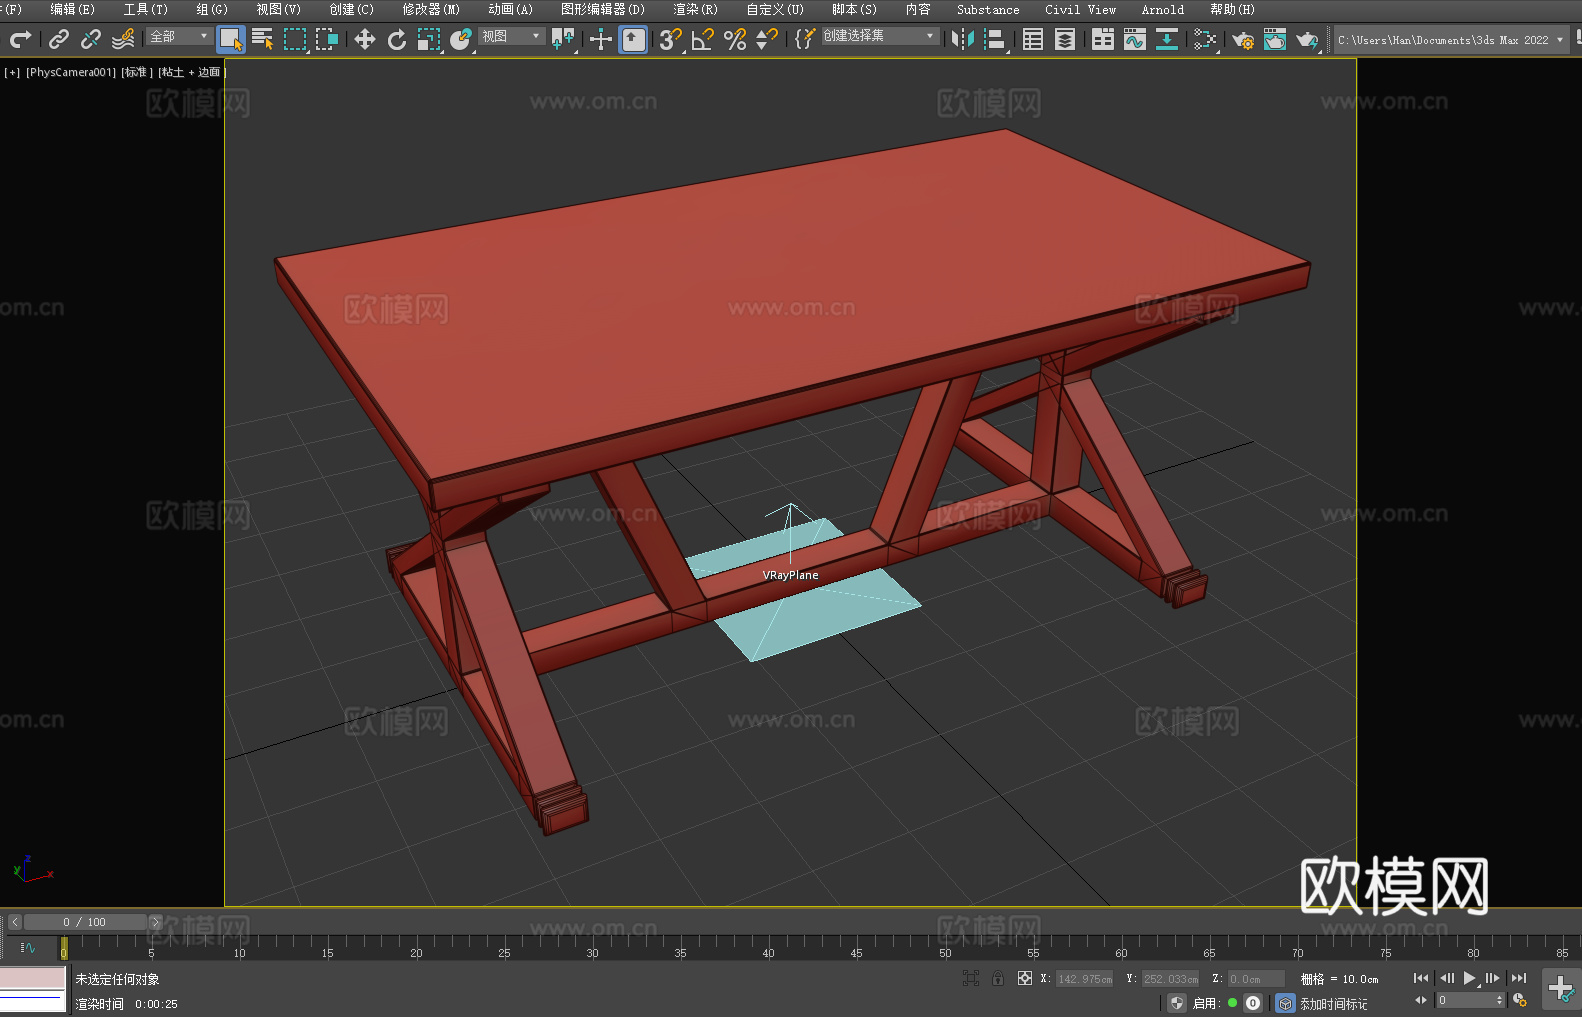Select the Bind to Space Warp tool

123,39
